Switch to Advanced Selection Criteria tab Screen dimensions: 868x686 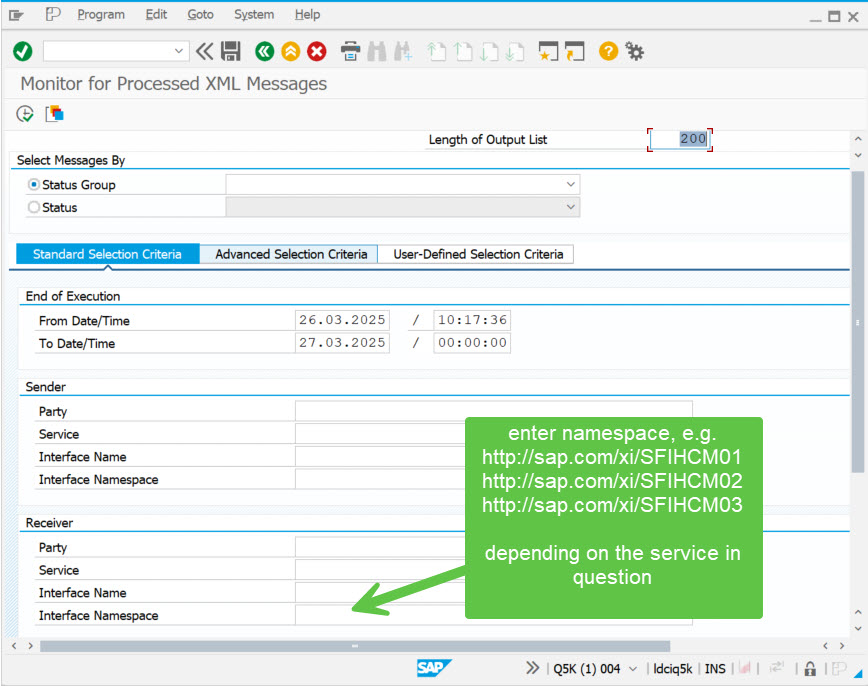tap(289, 254)
